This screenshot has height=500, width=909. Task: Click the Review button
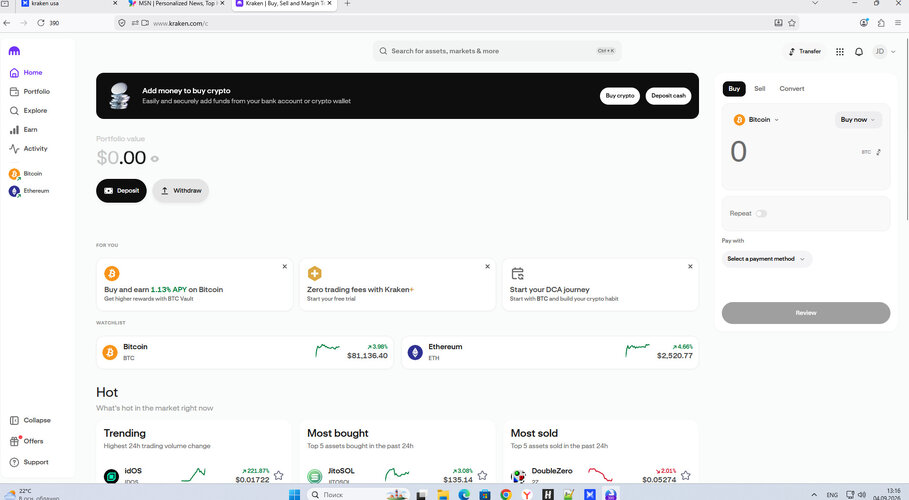[x=806, y=313]
